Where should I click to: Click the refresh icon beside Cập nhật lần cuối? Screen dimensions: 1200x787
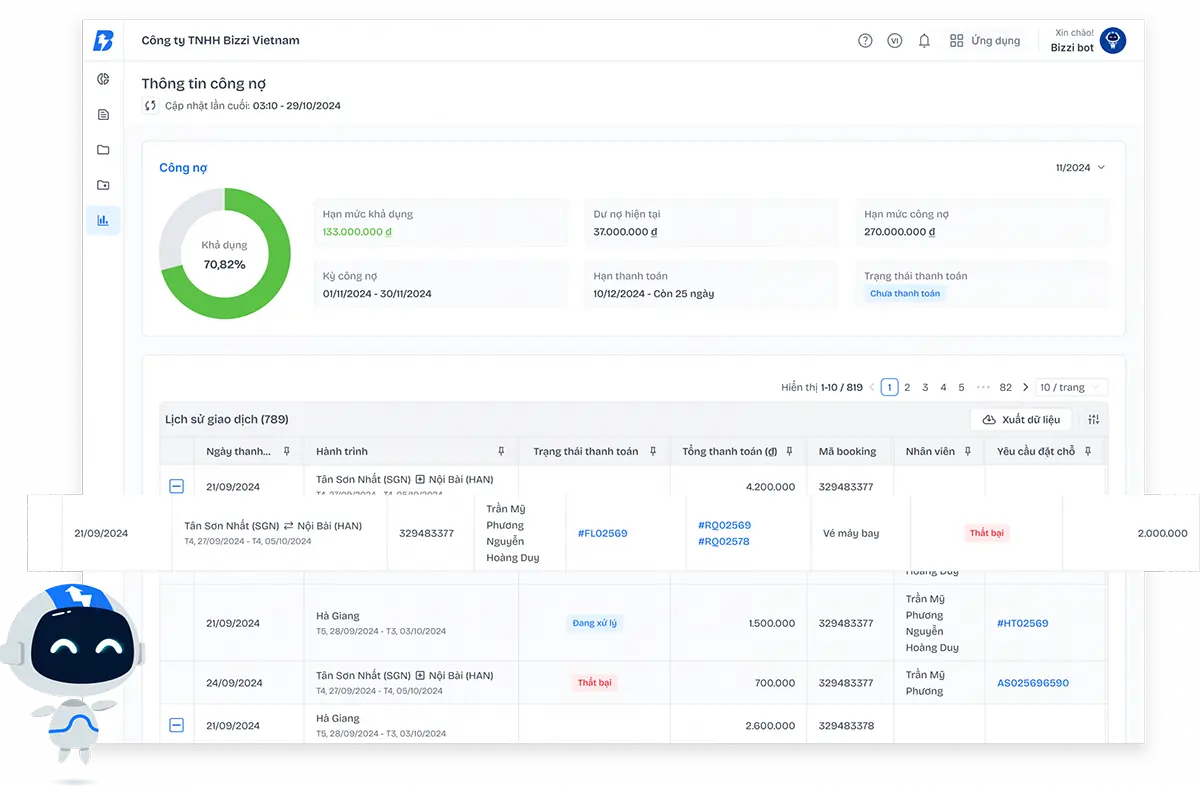coord(150,105)
